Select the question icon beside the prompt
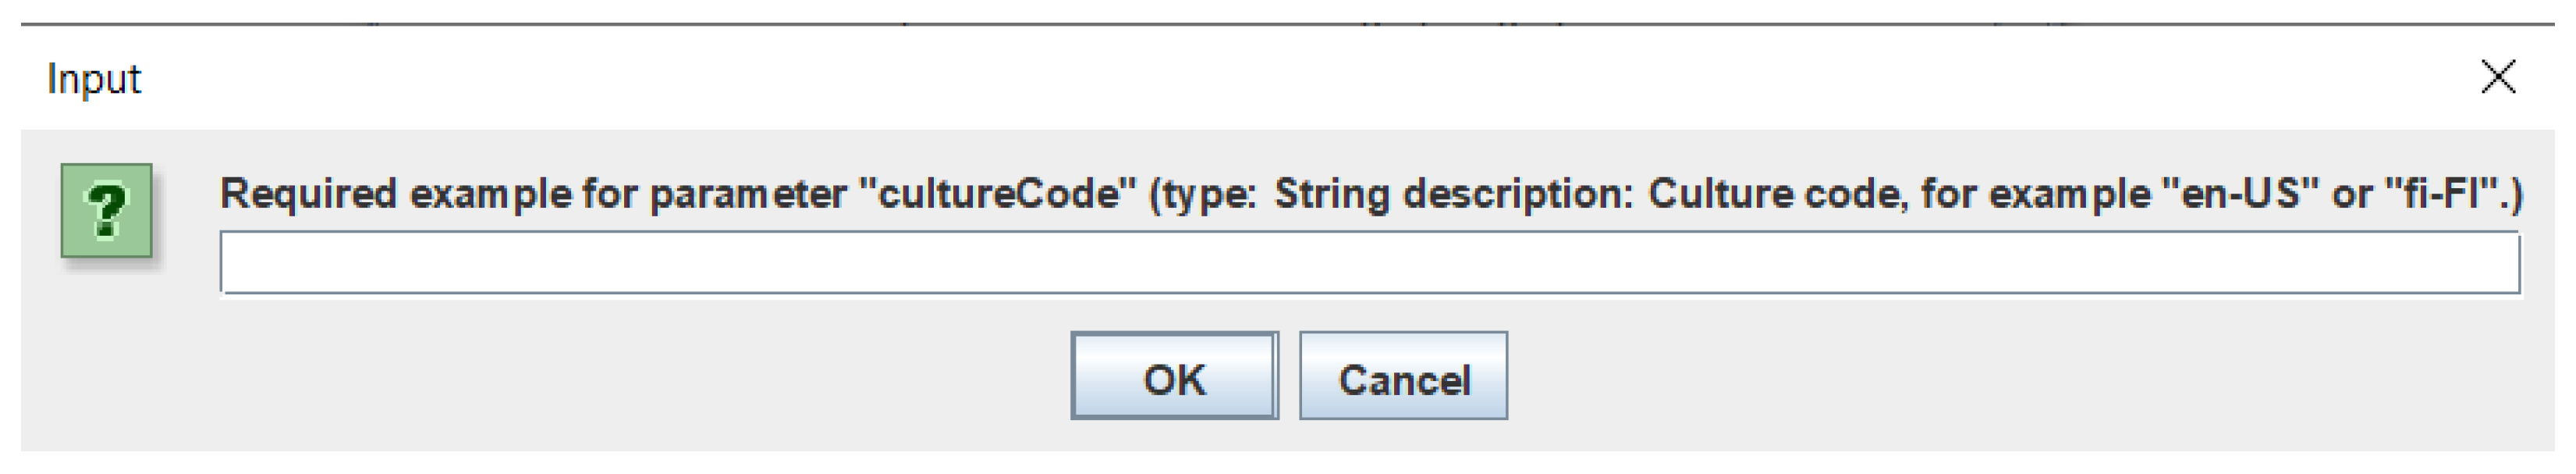Image resolution: width=2576 pixels, height=474 pixels. (x=107, y=211)
